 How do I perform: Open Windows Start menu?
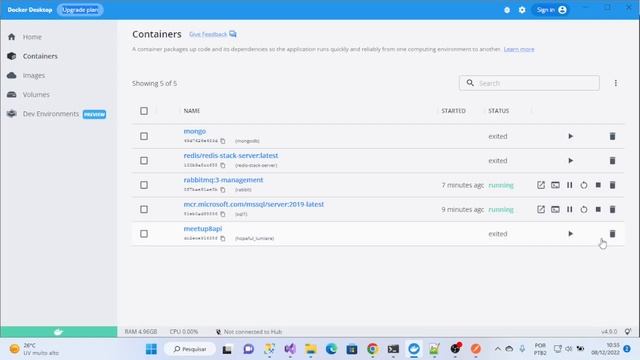pyautogui.click(x=151, y=349)
